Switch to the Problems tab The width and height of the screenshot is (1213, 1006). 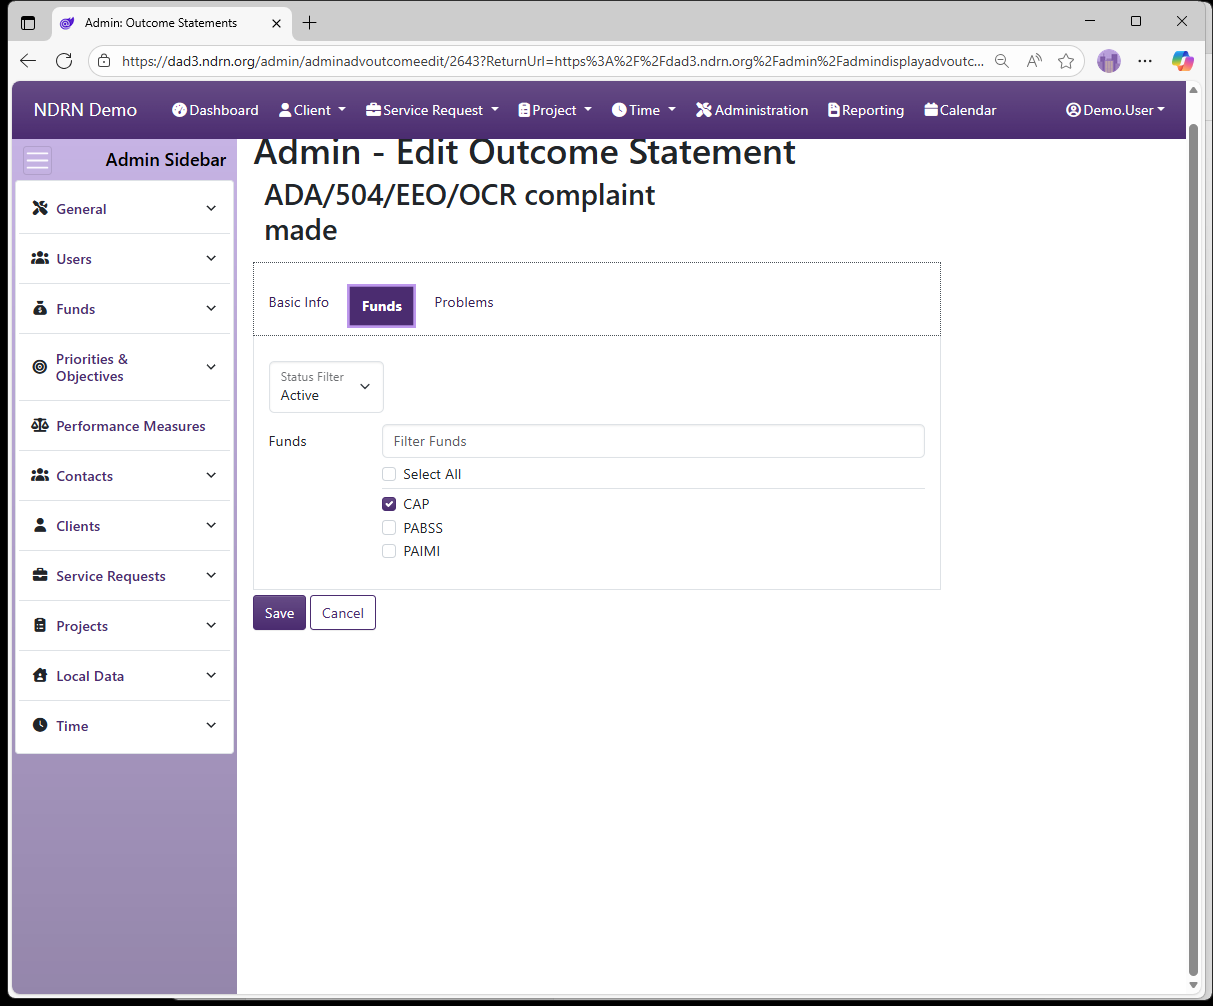pos(464,302)
